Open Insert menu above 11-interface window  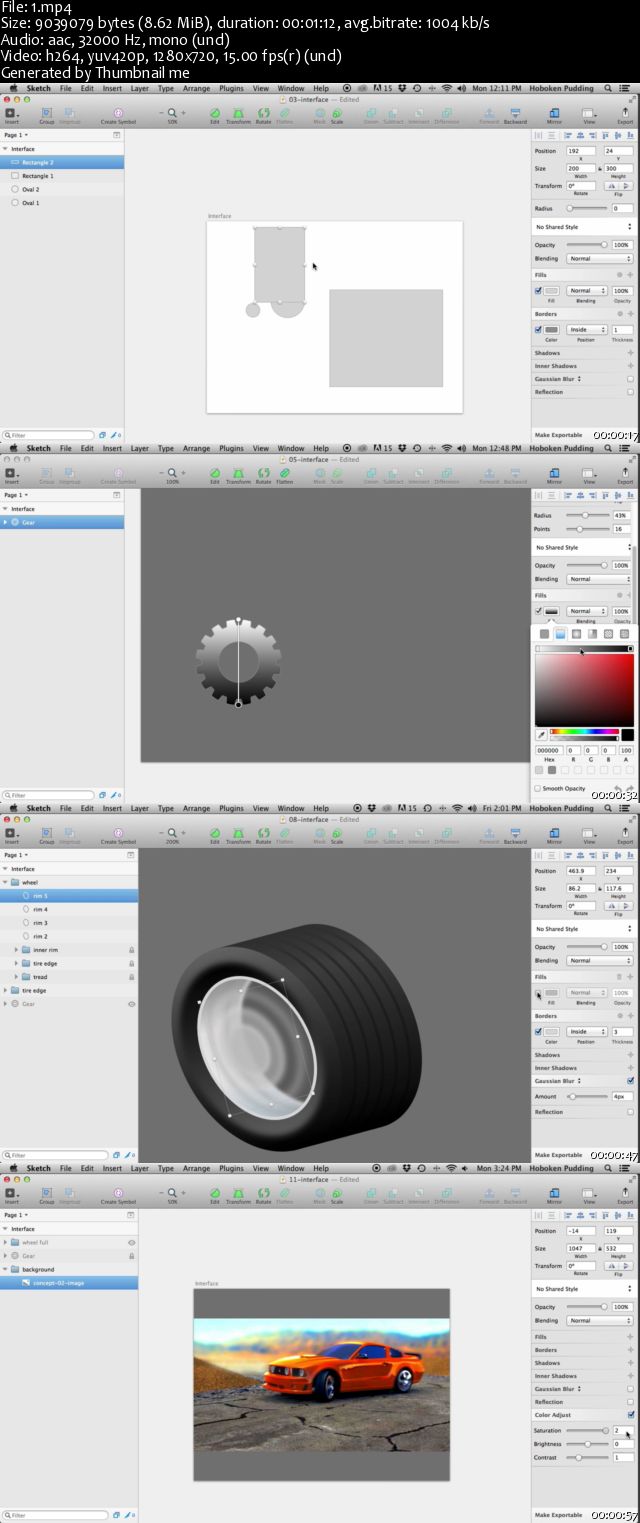point(112,1168)
